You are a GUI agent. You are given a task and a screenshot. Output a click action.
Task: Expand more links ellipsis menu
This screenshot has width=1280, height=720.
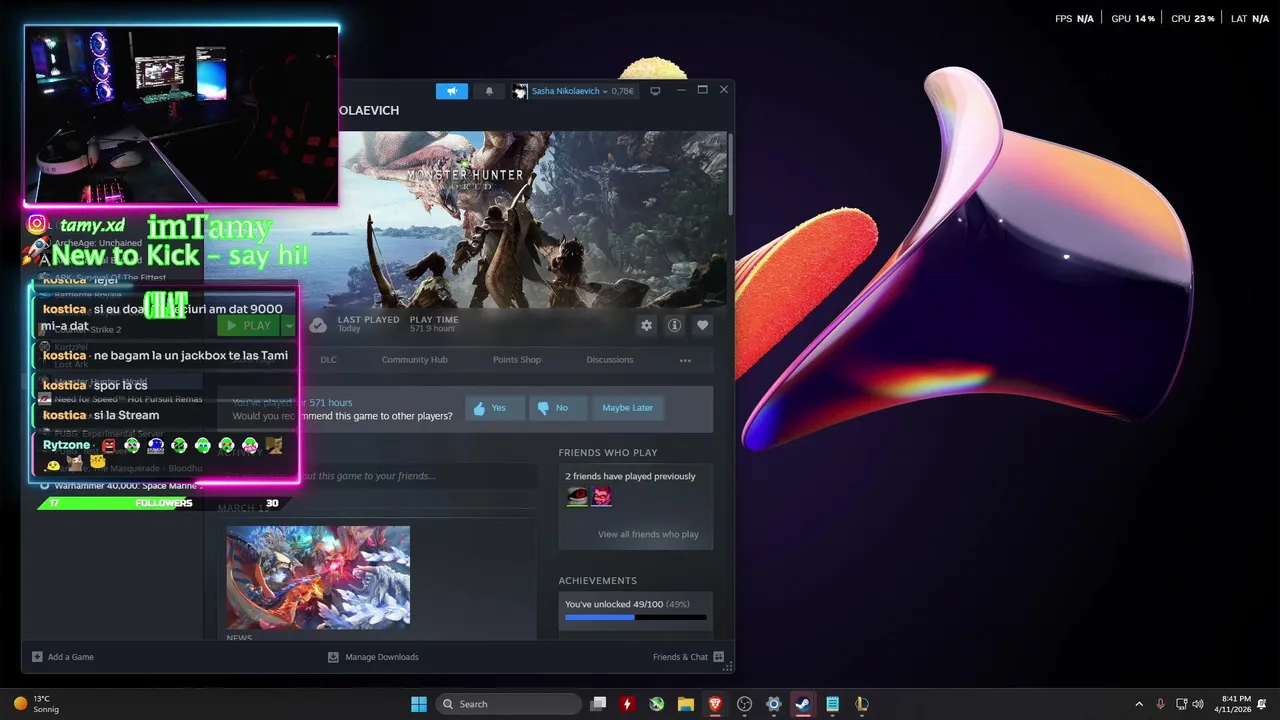(x=685, y=360)
